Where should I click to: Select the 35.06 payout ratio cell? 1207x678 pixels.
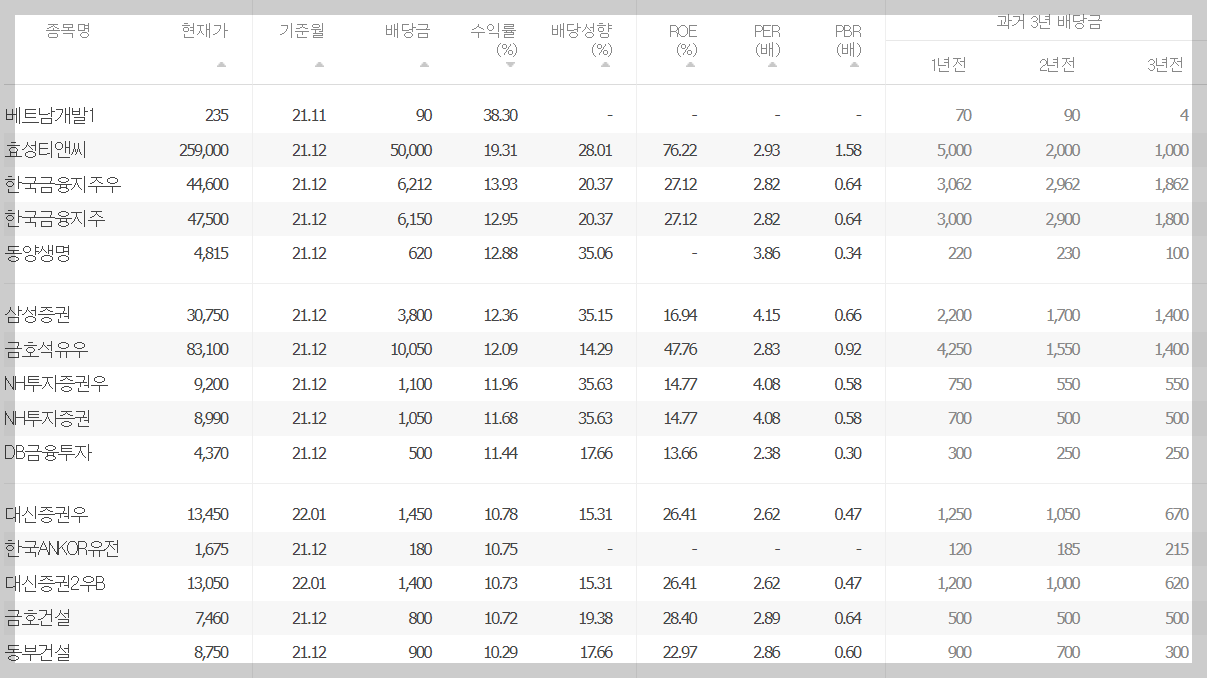(x=595, y=254)
